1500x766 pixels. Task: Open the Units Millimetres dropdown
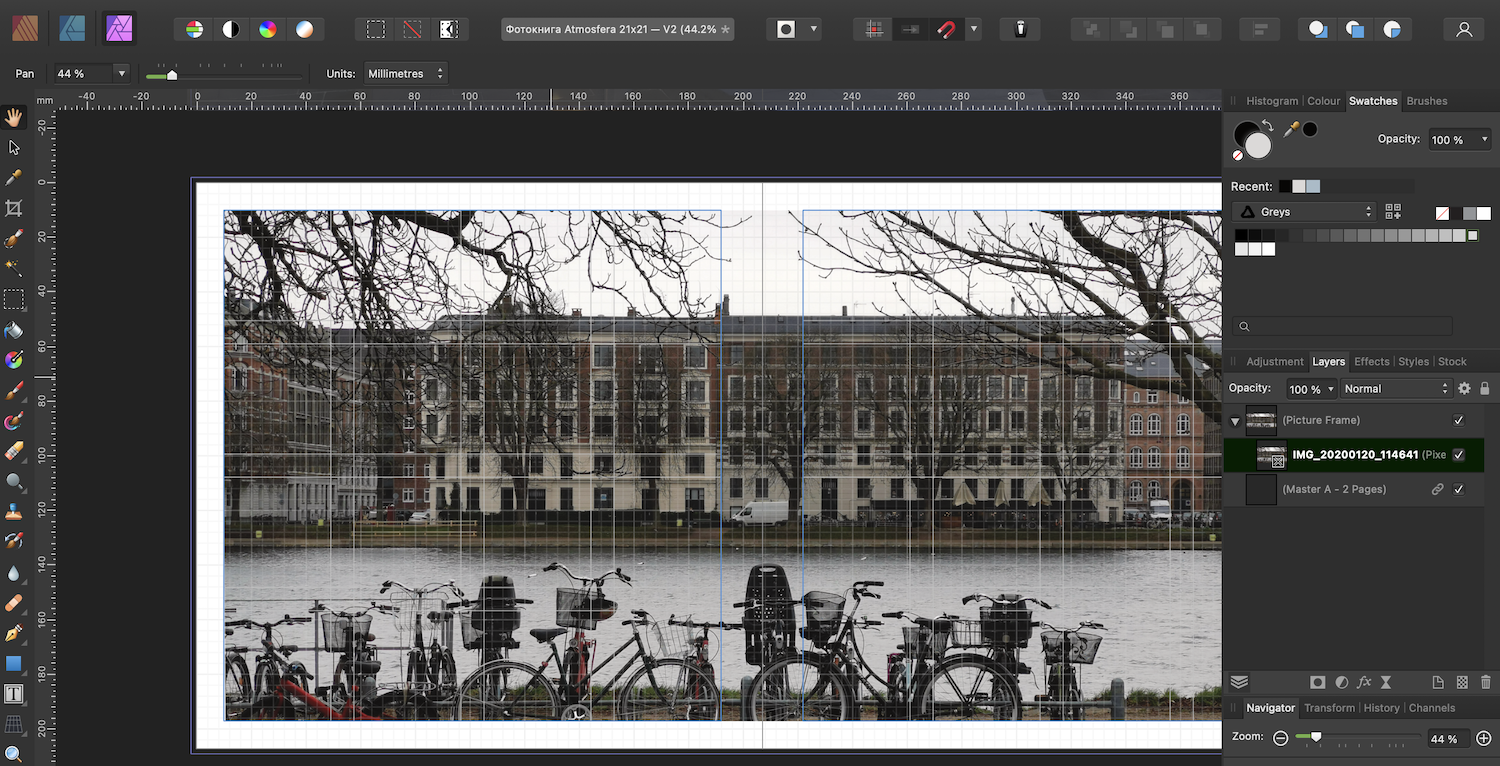coord(405,73)
